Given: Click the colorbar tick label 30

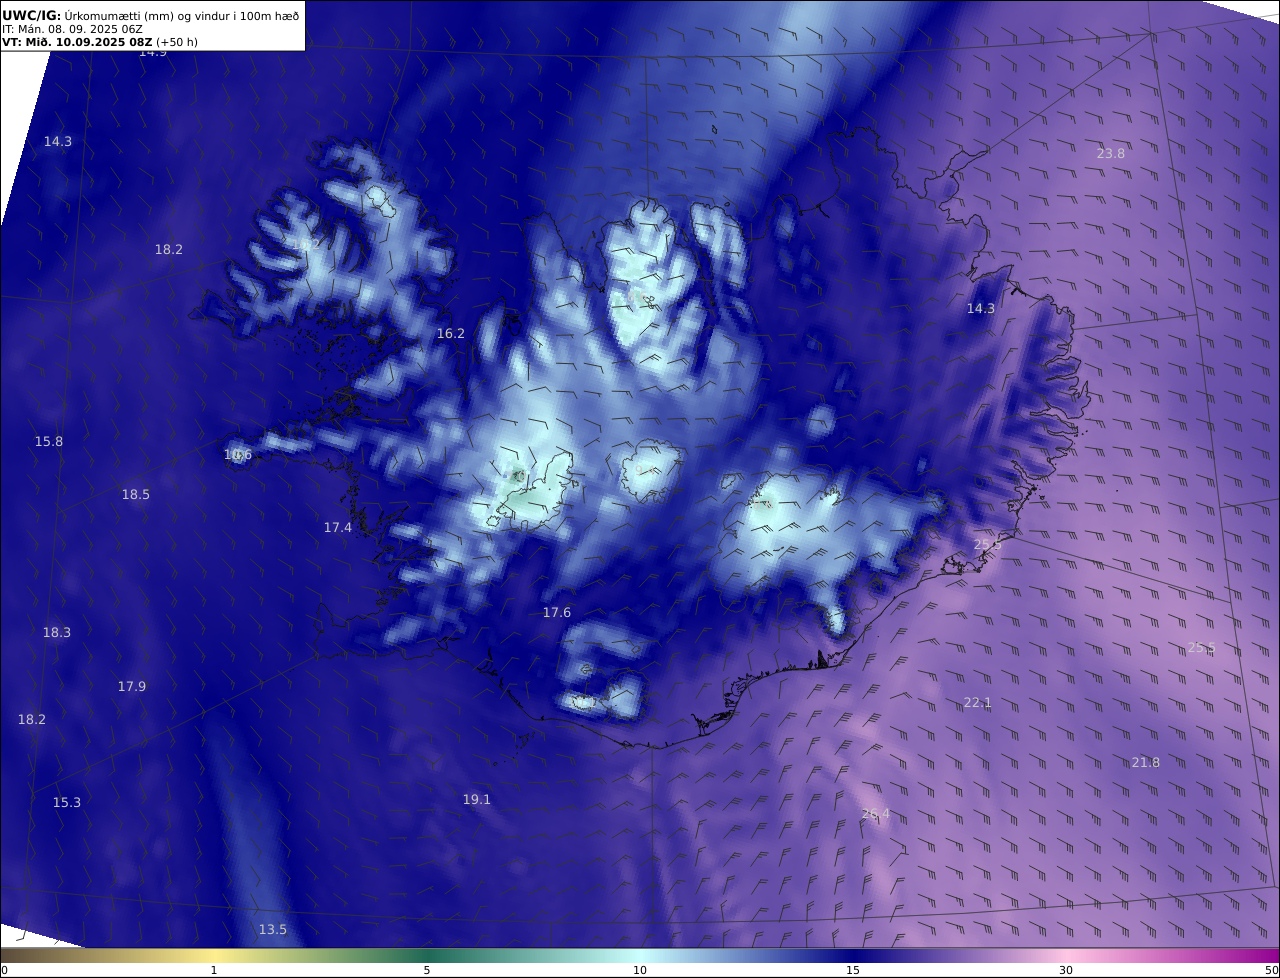Looking at the screenshot, I should point(1066,970).
